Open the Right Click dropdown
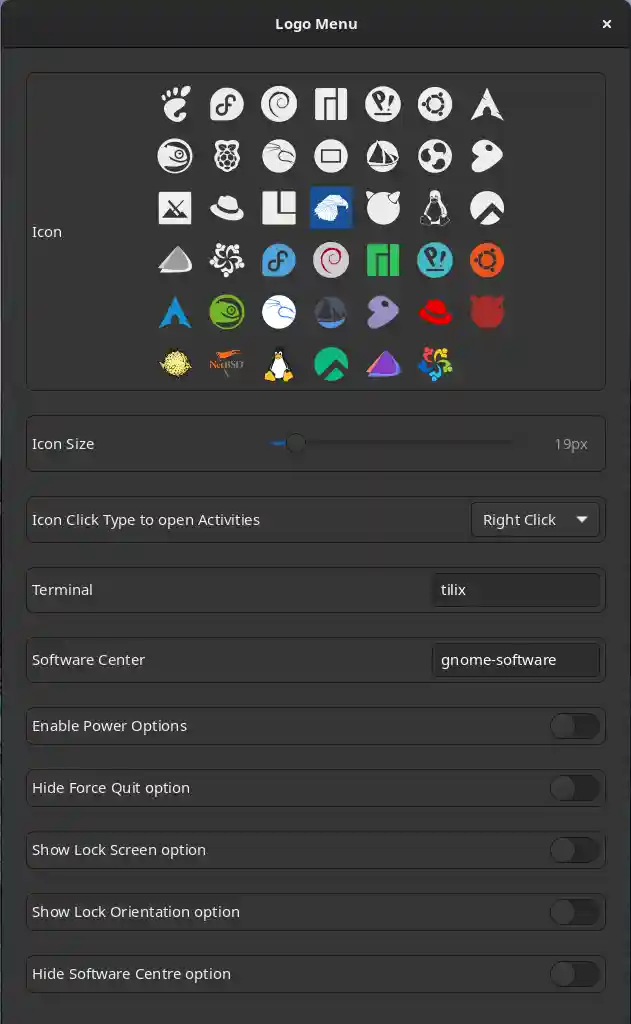The image size is (631, 1024). [535, 520]
